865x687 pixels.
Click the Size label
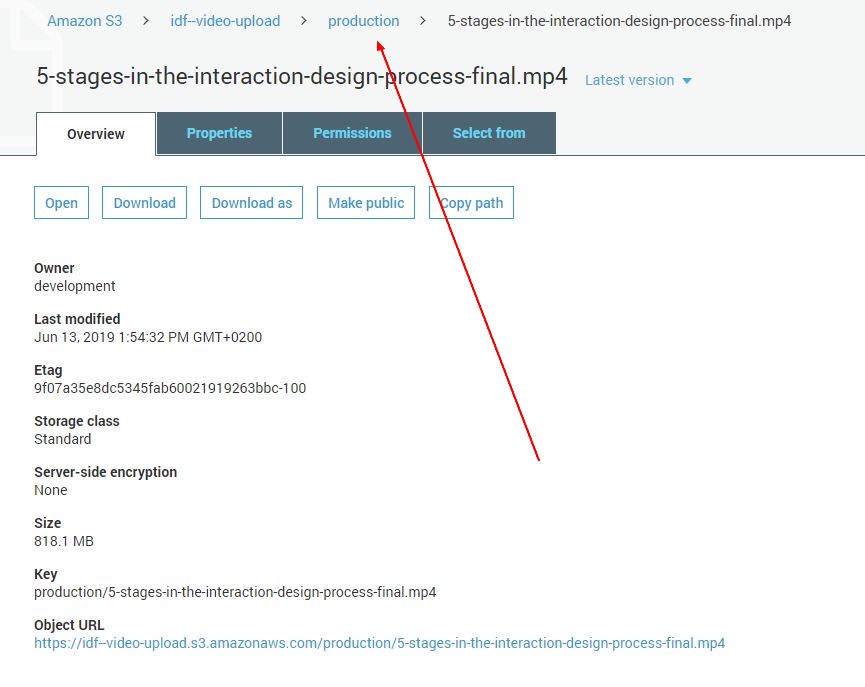(x=47, y=523)
